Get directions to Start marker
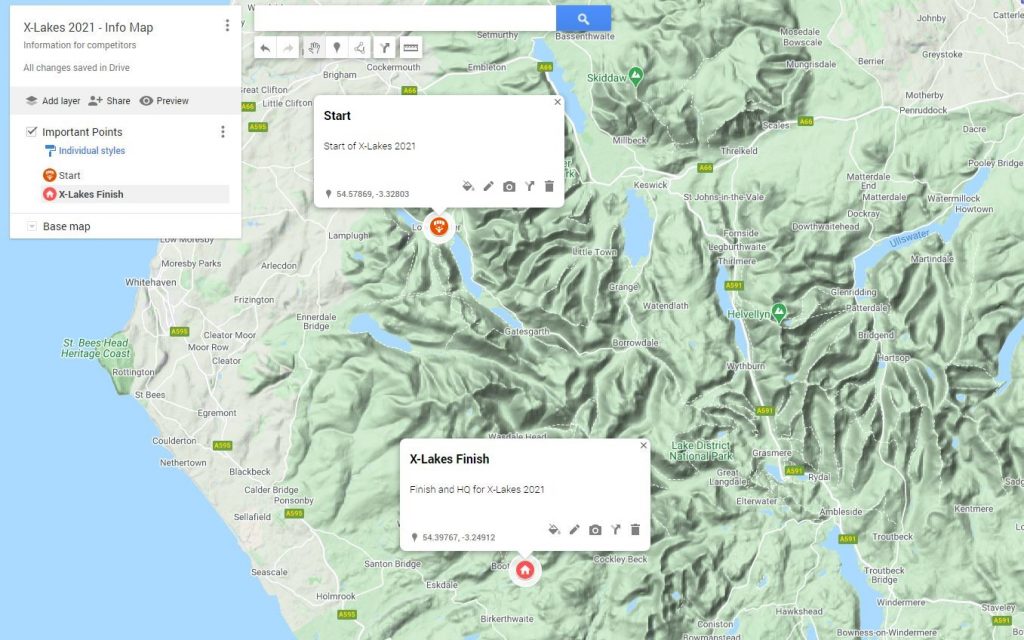1024x640 pixels. (529, 186)
